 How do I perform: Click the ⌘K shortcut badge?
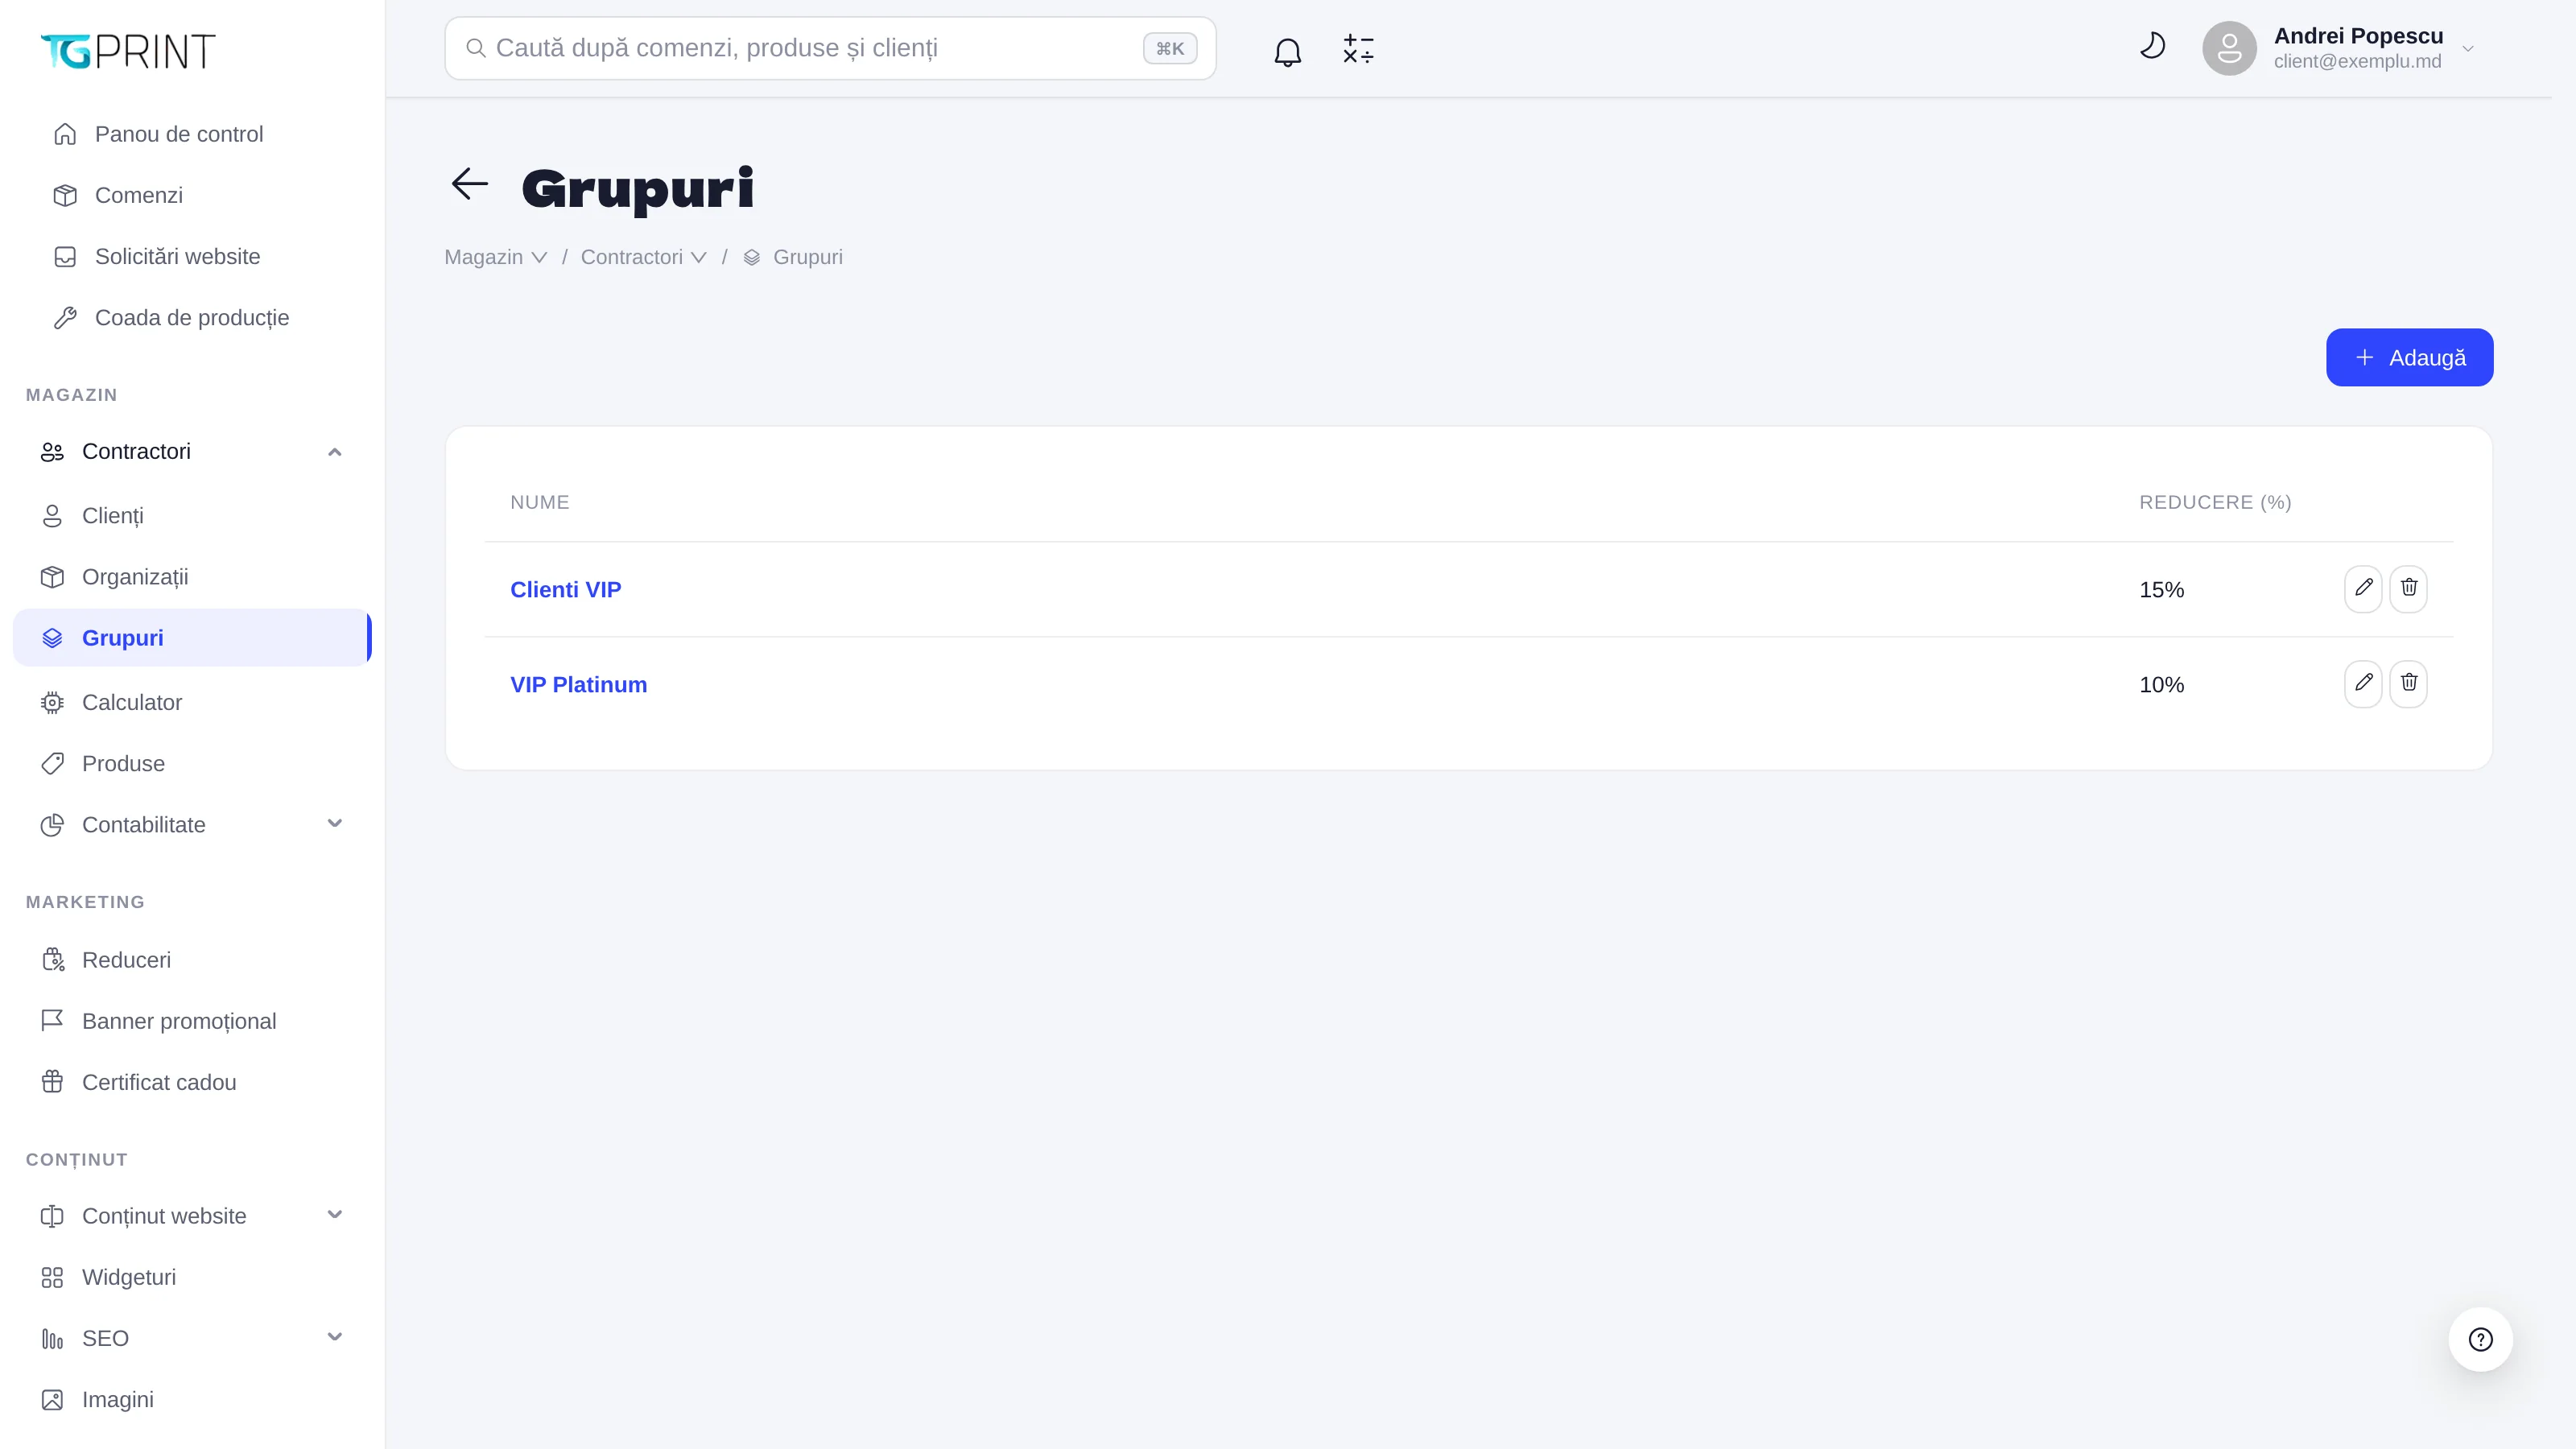pos(1170,48)
